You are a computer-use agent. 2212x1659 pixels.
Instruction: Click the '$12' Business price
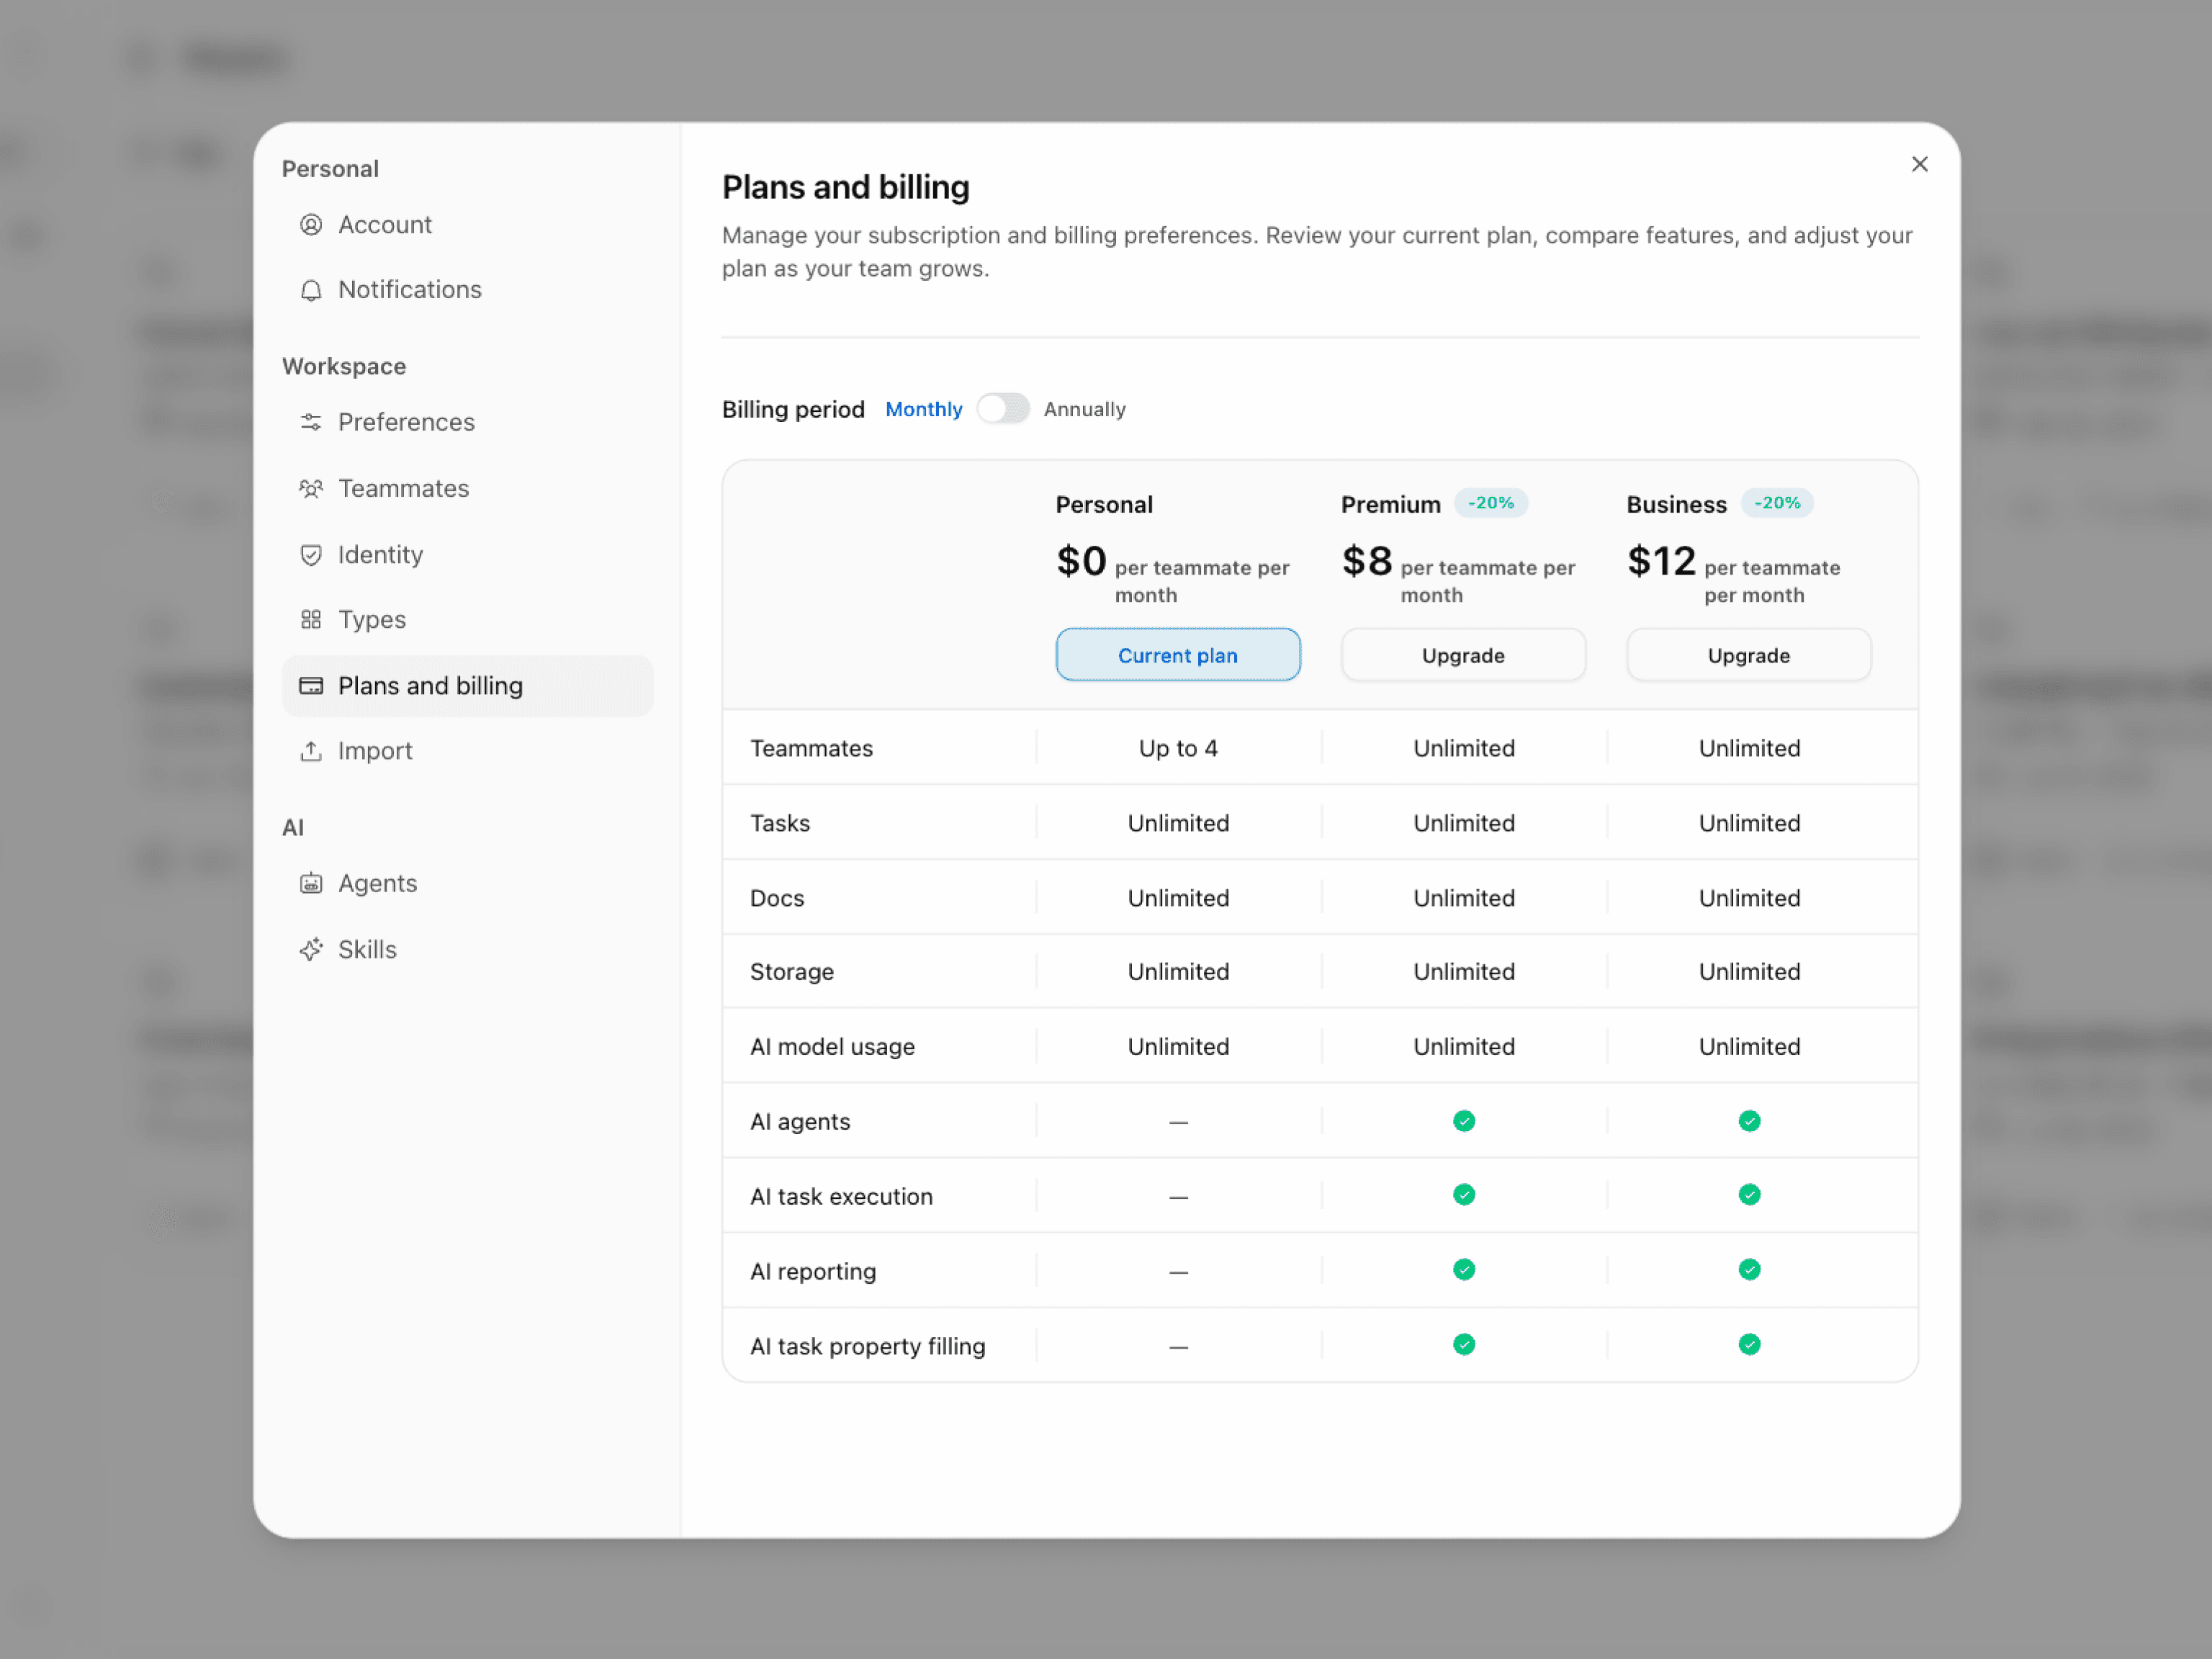[1661, 560]
